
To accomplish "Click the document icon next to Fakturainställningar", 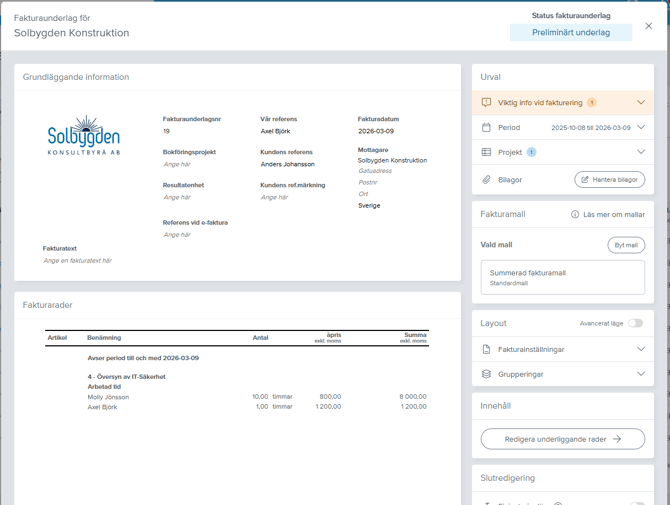I will click(x=486, y=349).
